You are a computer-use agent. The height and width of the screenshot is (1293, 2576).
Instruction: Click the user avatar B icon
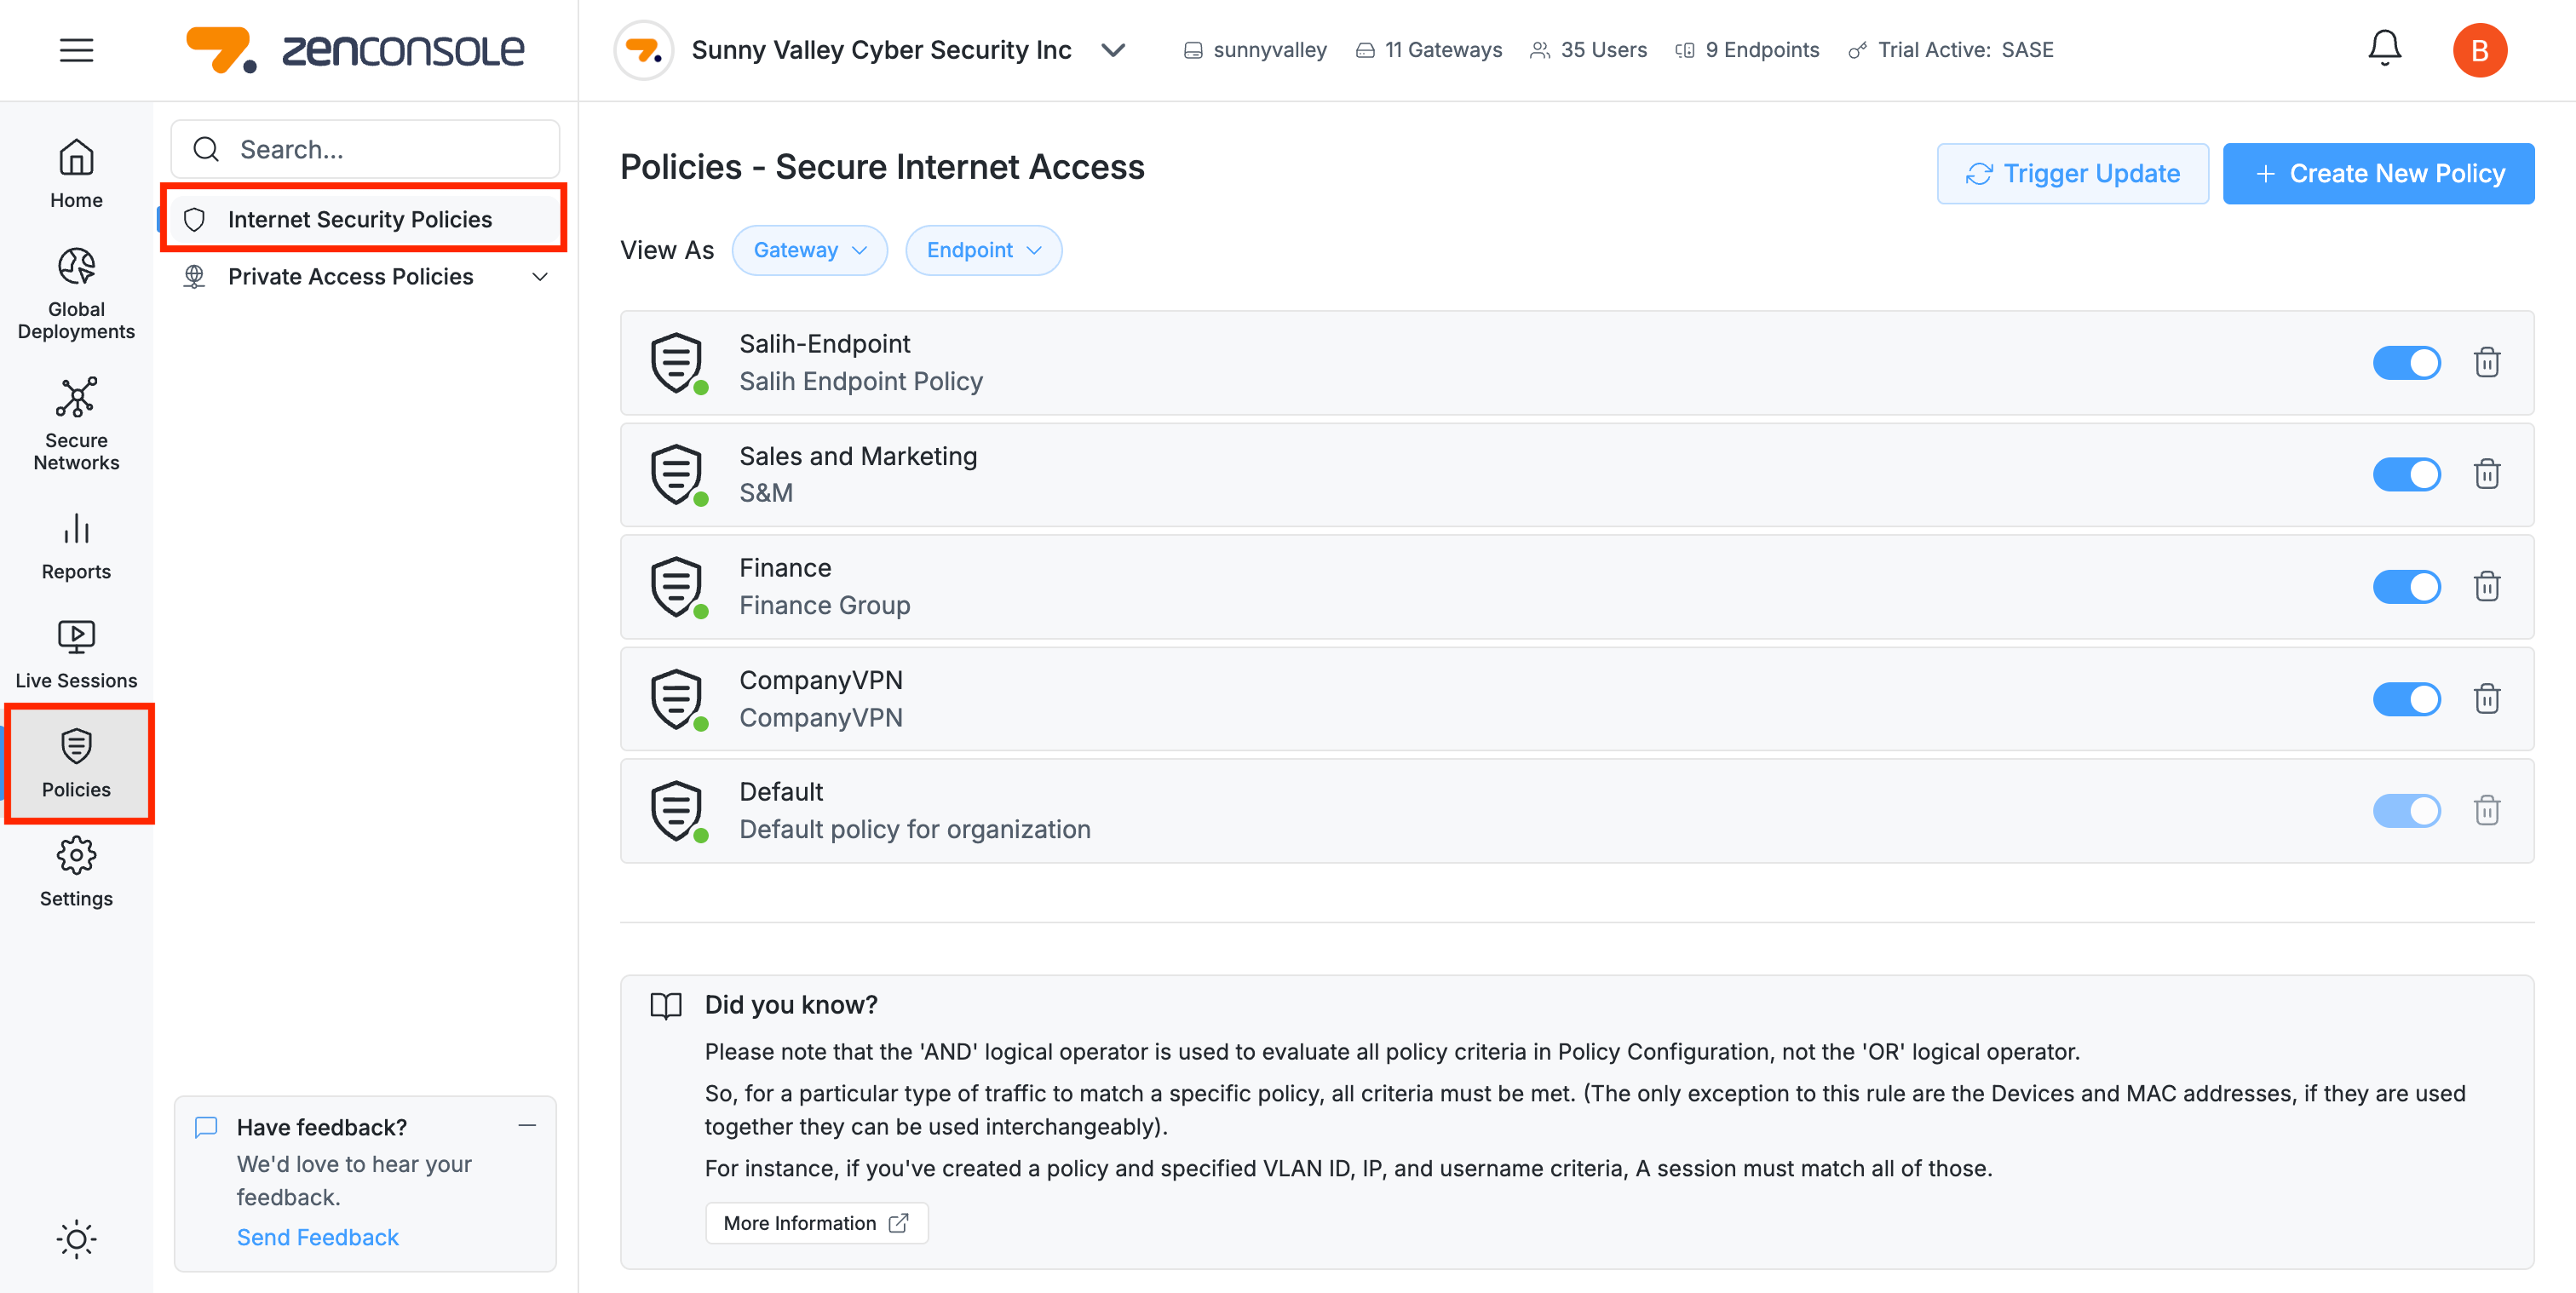pyautogui.click(x=2479, y=50)
